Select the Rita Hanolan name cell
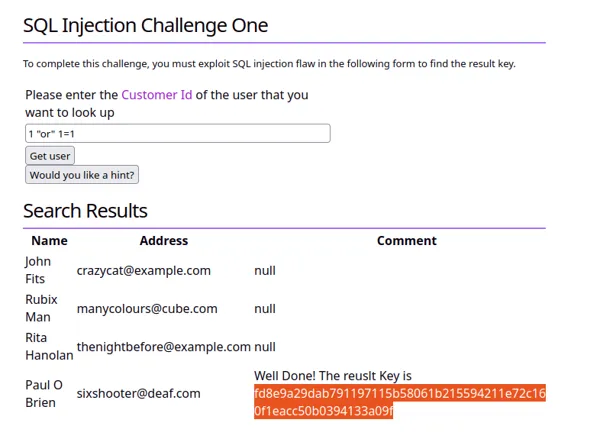Screen dimensions: 600x439 [49, 346]
